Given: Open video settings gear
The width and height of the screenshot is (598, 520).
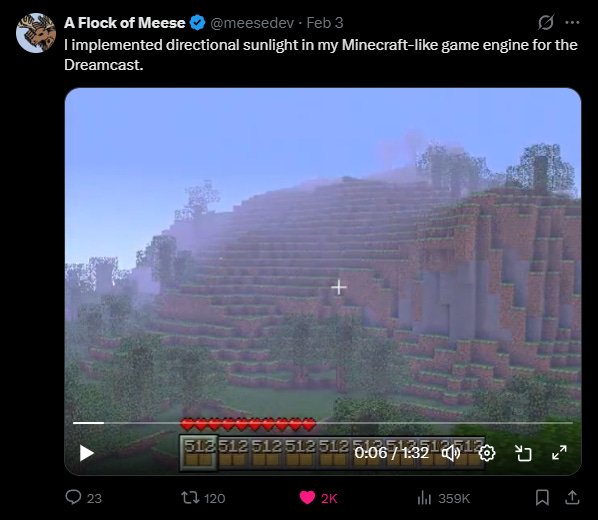Looking at the screenshot, I should (487, 453).
